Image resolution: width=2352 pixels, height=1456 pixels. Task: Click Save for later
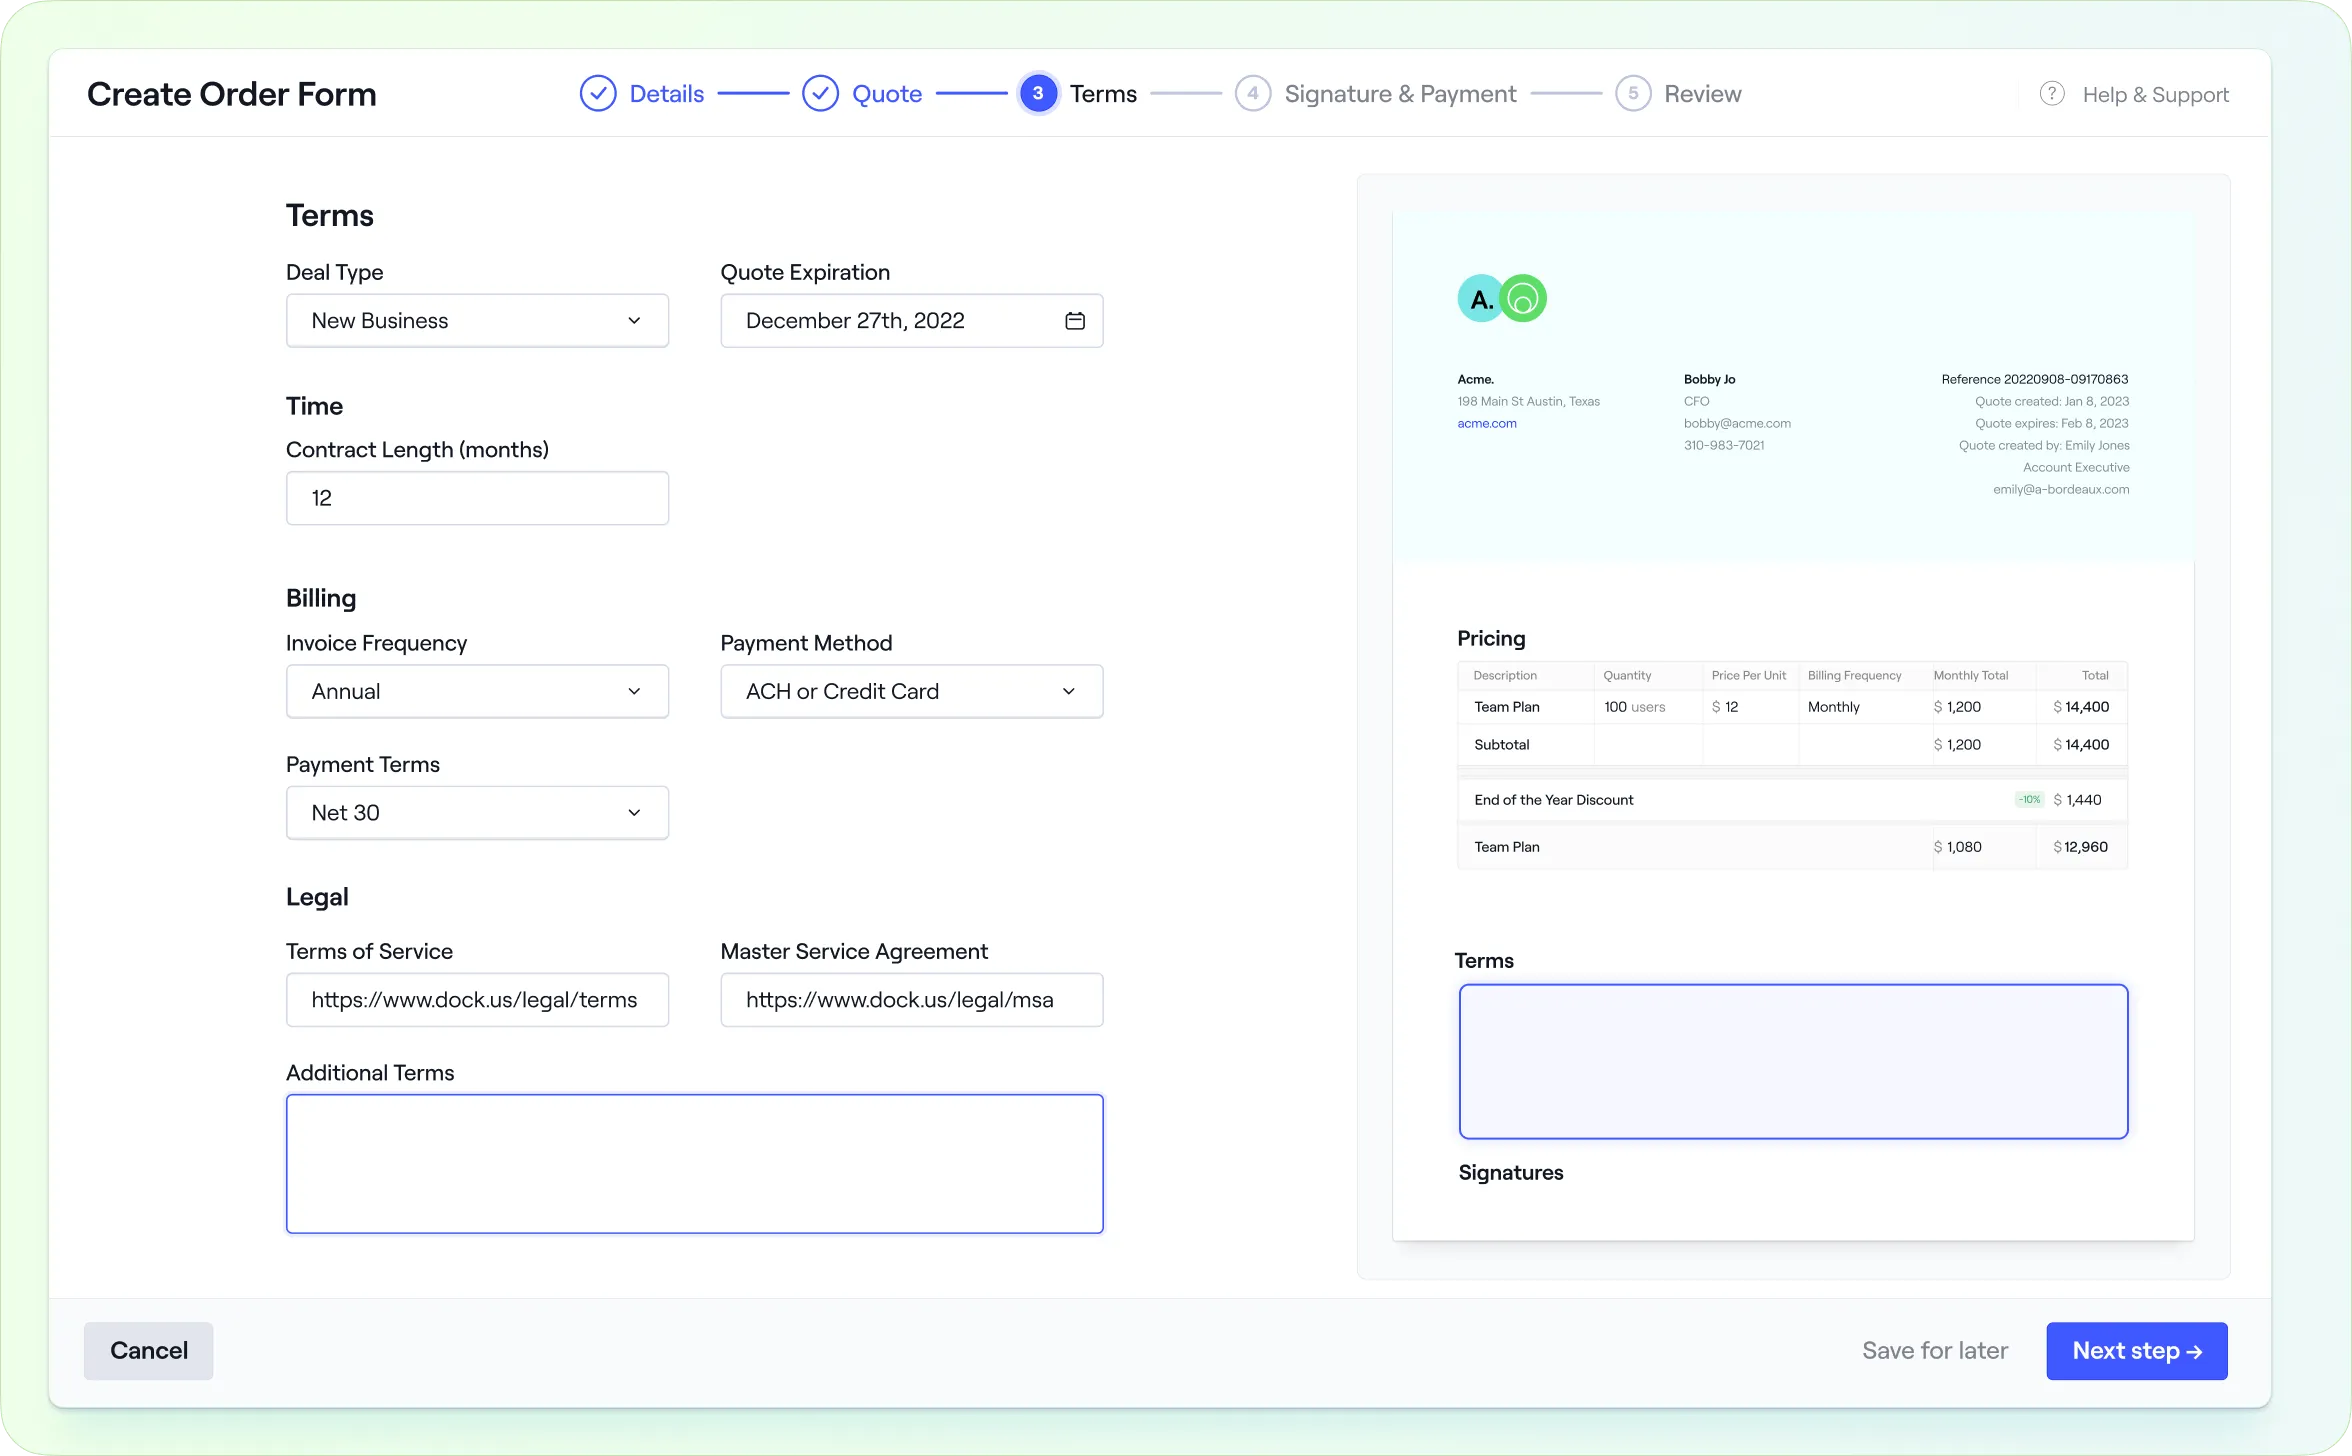(1934, 1351)
